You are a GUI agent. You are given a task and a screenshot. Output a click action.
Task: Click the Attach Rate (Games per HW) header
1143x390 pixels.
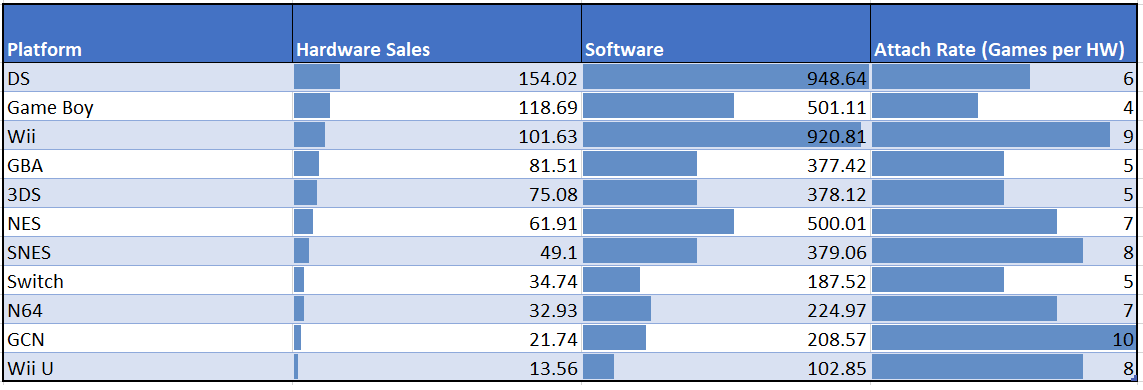[x=1004, y=34]
